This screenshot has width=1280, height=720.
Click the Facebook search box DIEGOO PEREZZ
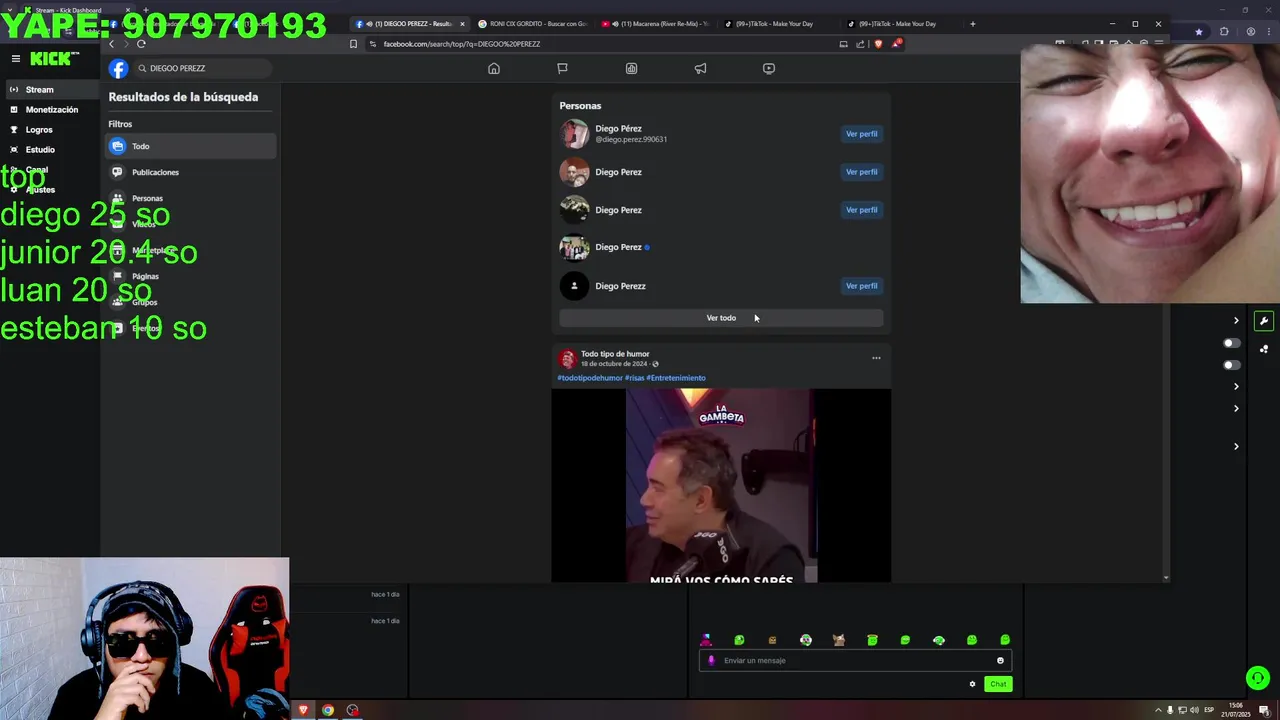pos(203,68)
